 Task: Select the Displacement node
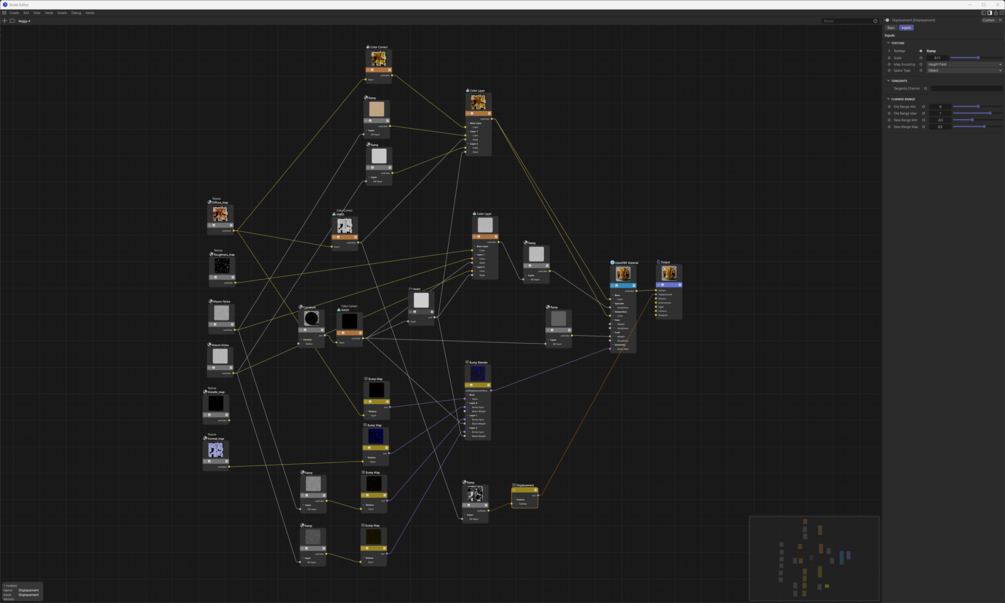pos(524,496)
